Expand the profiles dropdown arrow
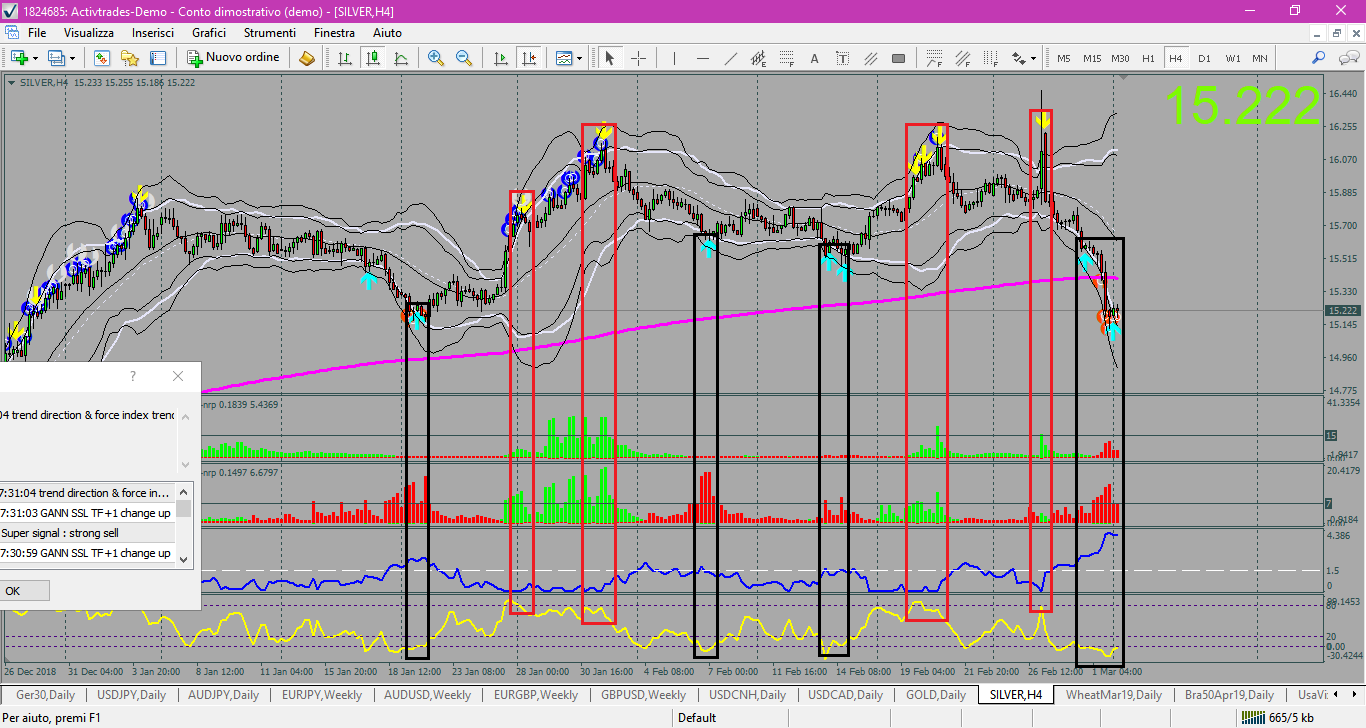 pyautogui.click(x=72, y=58)
